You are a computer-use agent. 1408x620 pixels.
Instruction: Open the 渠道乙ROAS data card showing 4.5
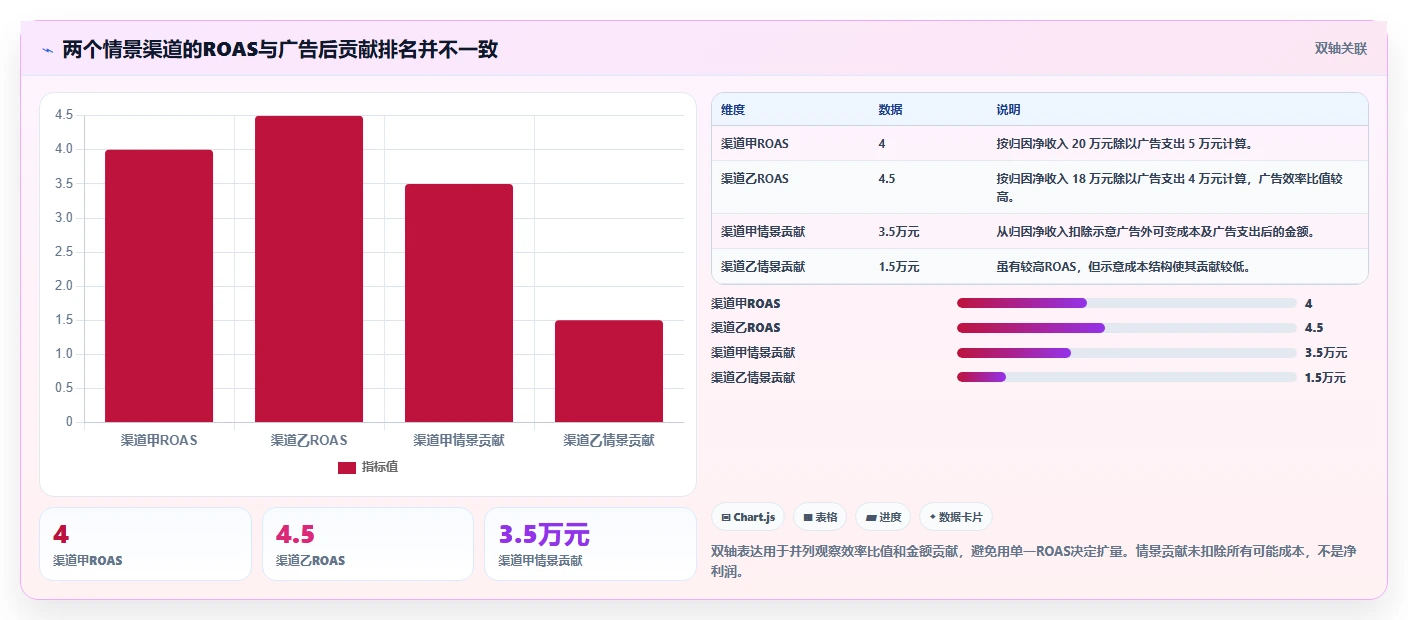tap(368, 544)
